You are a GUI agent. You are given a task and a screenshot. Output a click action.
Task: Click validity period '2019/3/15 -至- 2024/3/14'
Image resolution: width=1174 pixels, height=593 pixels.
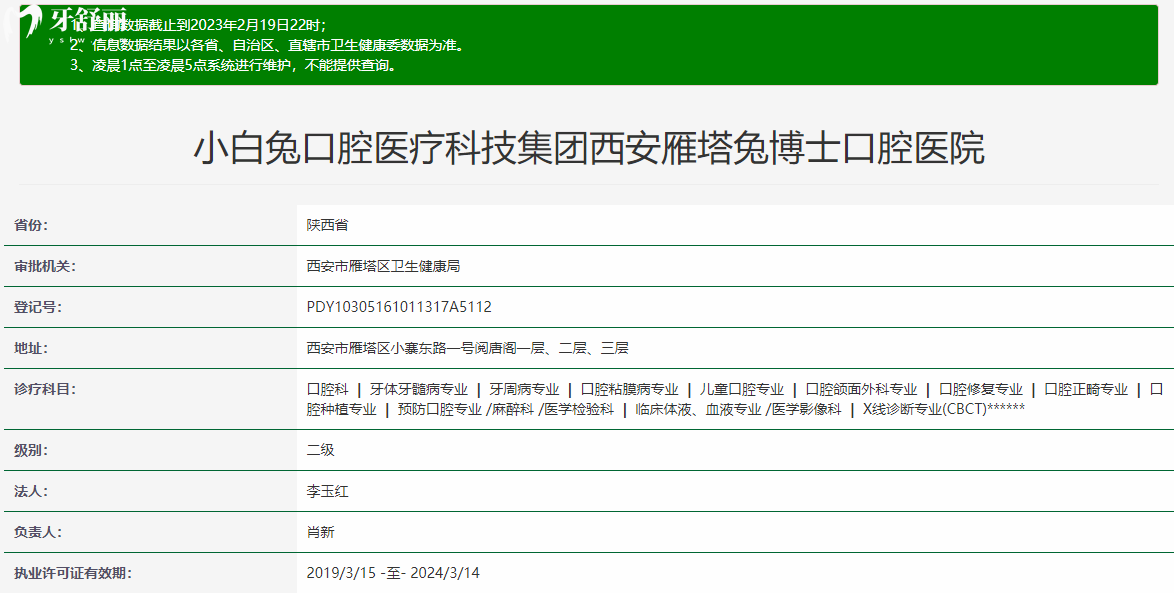coord(393,574)
